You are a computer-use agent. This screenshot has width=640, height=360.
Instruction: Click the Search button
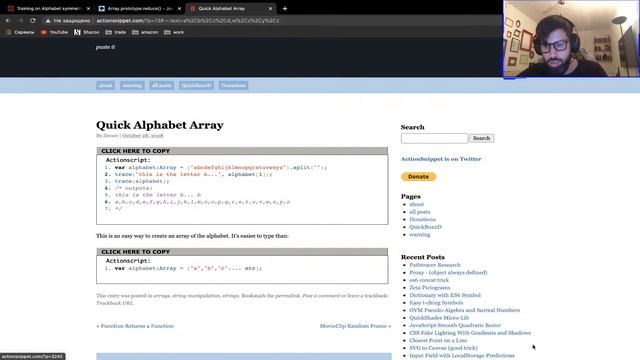[x=482, y=138]
